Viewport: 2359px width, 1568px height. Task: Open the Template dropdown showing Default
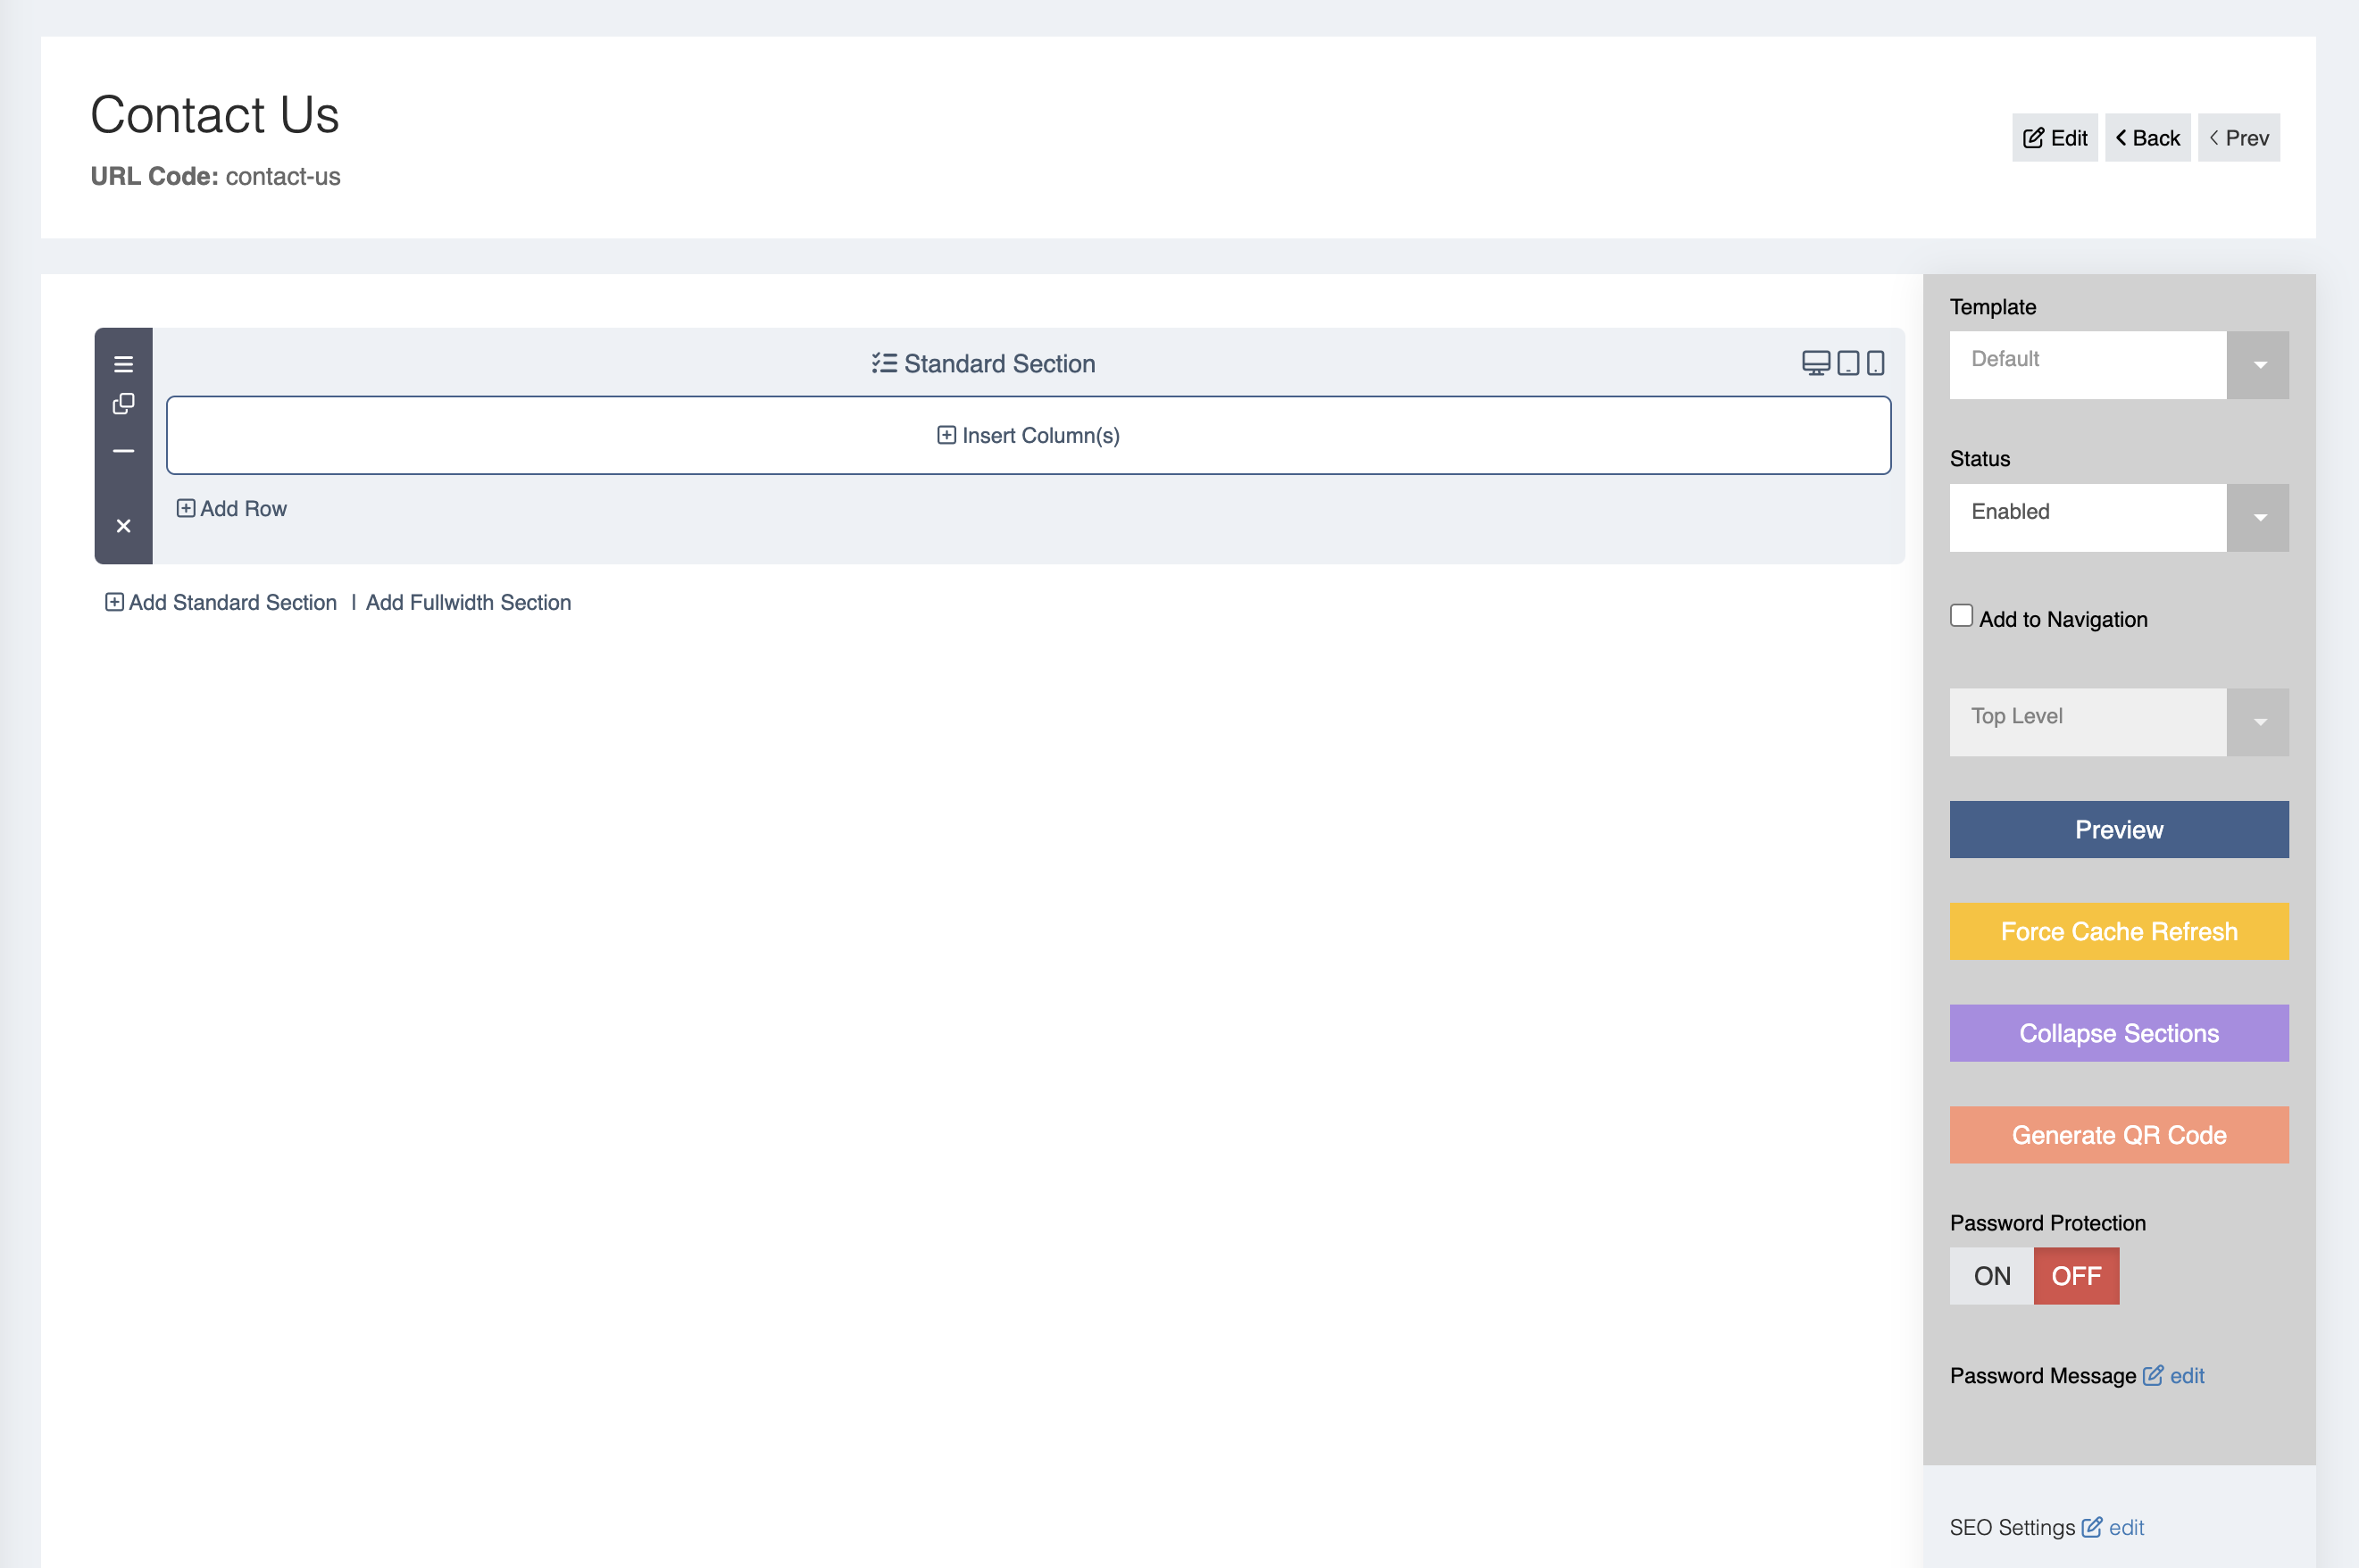point(2118,365)
